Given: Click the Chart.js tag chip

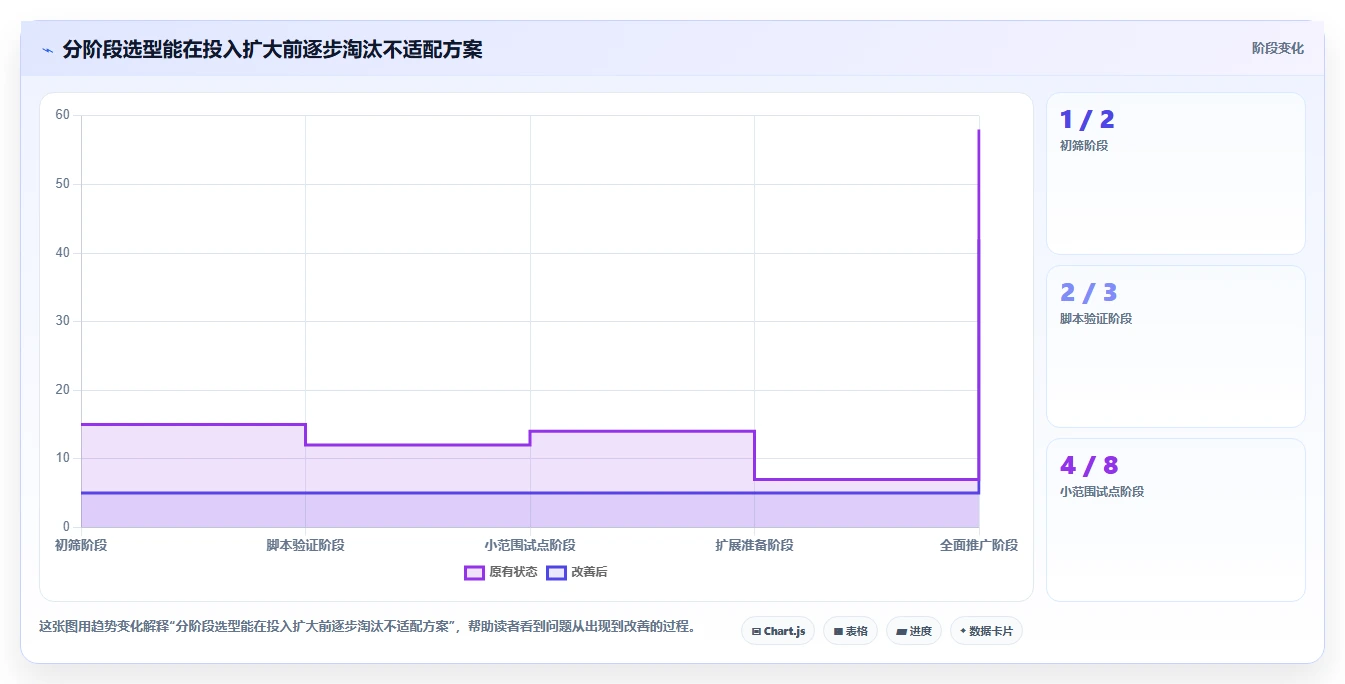Looking at the screenshot, I should [x=778, y=631].
